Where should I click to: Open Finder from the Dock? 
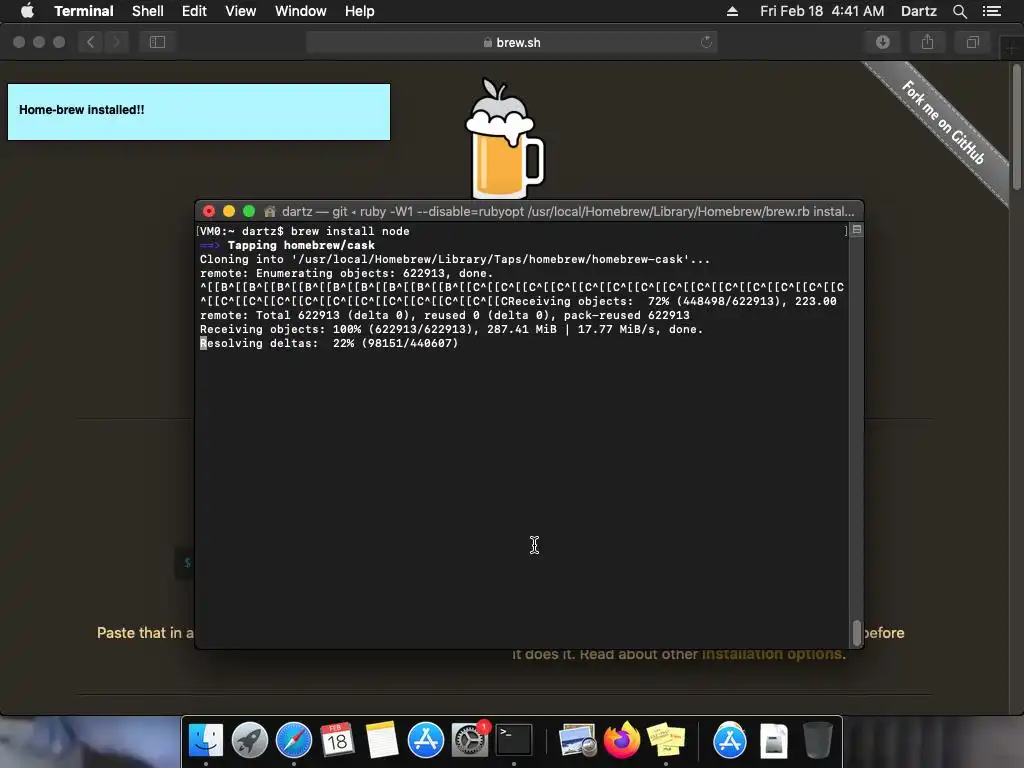(206, 741)
